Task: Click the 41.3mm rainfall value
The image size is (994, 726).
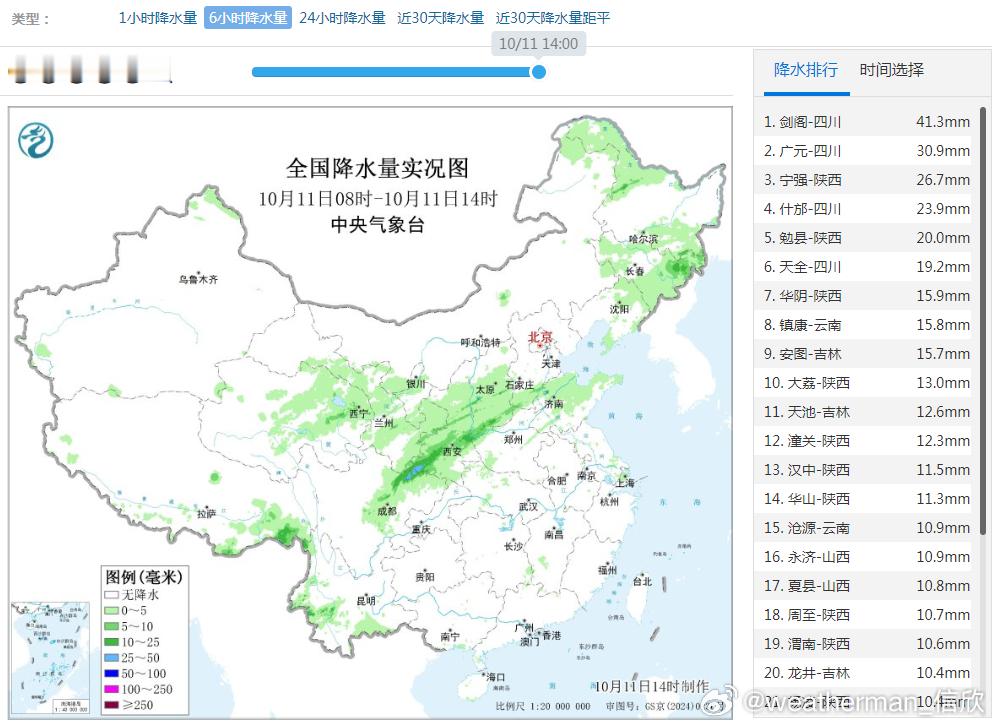Action: pos(943,122)
